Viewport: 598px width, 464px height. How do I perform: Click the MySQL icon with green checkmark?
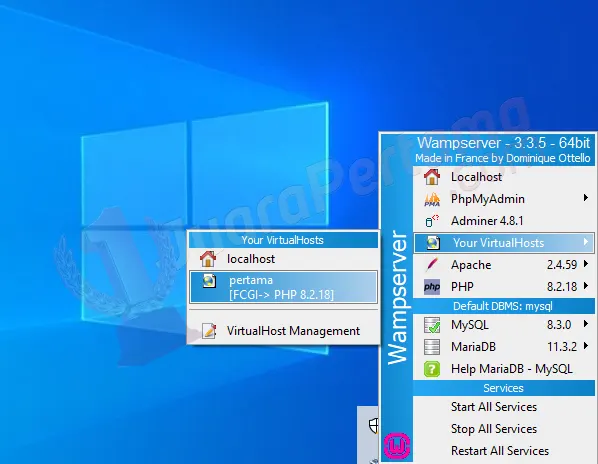[x=432, y=325]
